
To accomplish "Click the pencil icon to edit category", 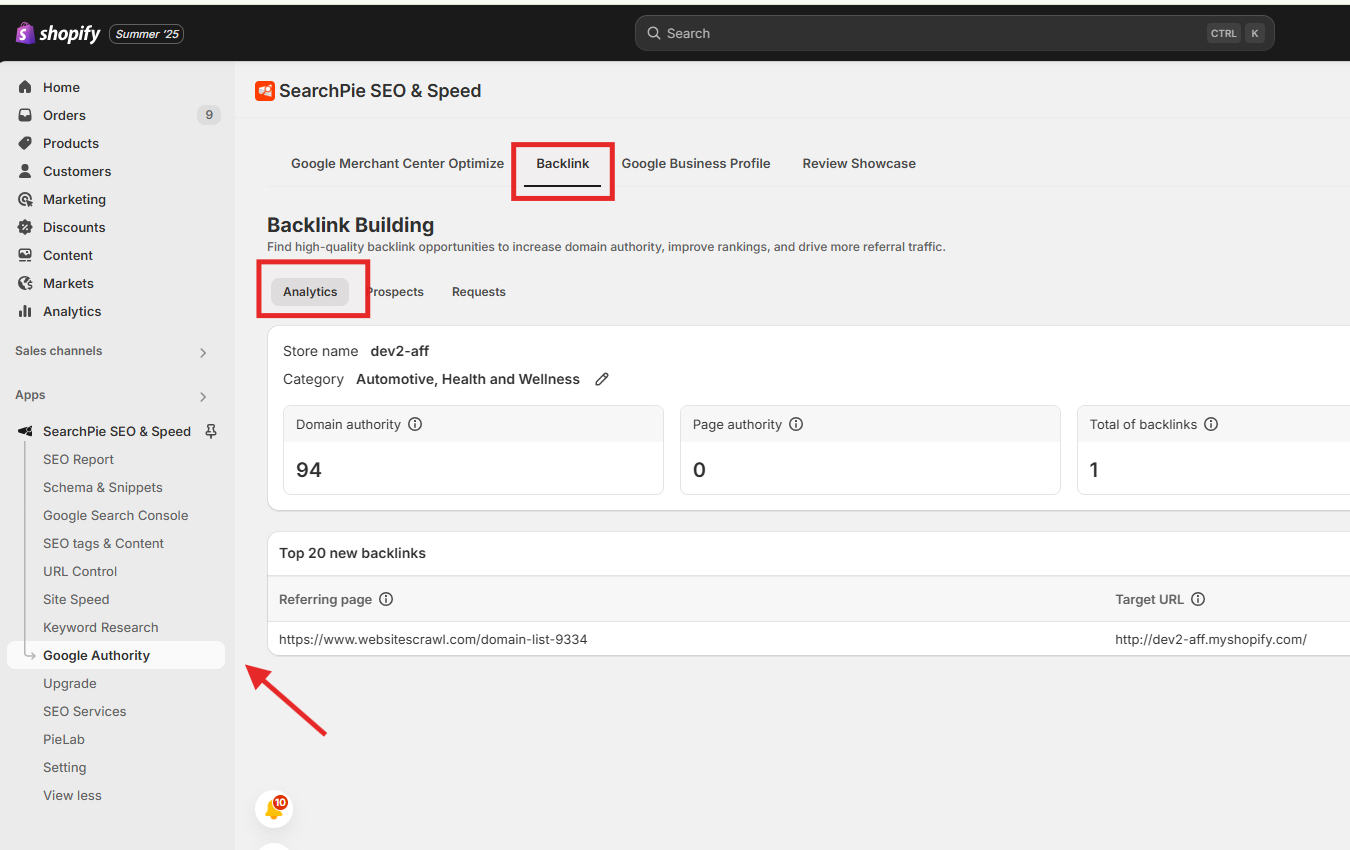I will [x=602, y=379].
